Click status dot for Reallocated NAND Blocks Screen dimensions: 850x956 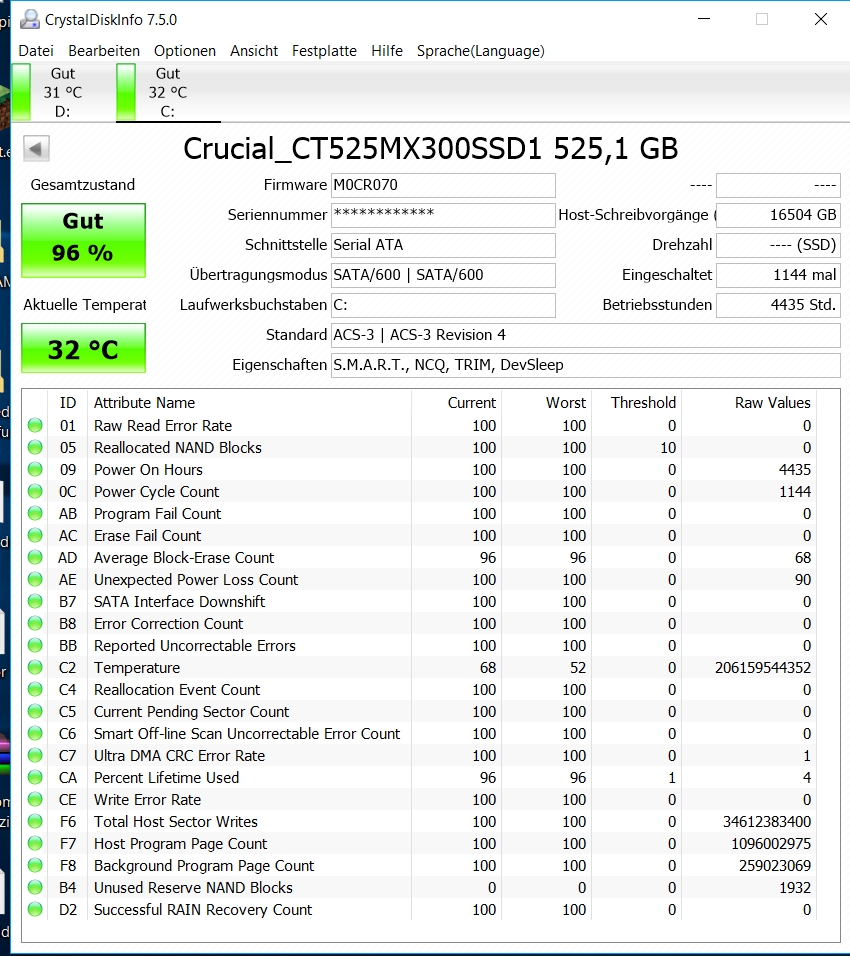(x=35, y=447)
